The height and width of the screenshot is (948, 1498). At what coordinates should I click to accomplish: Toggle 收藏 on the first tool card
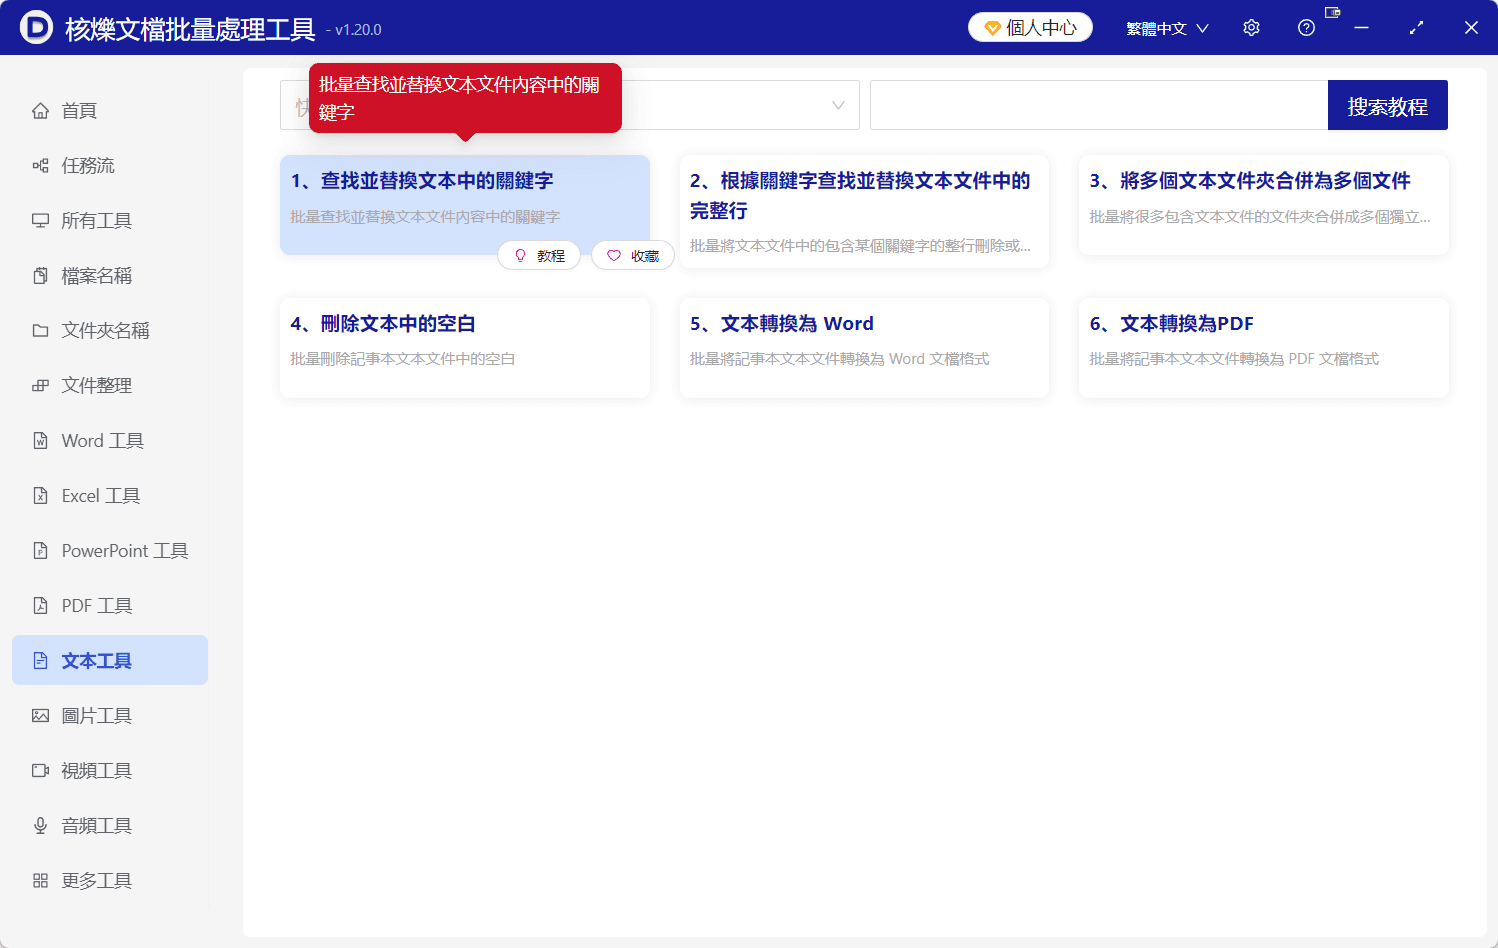point(632,255)
